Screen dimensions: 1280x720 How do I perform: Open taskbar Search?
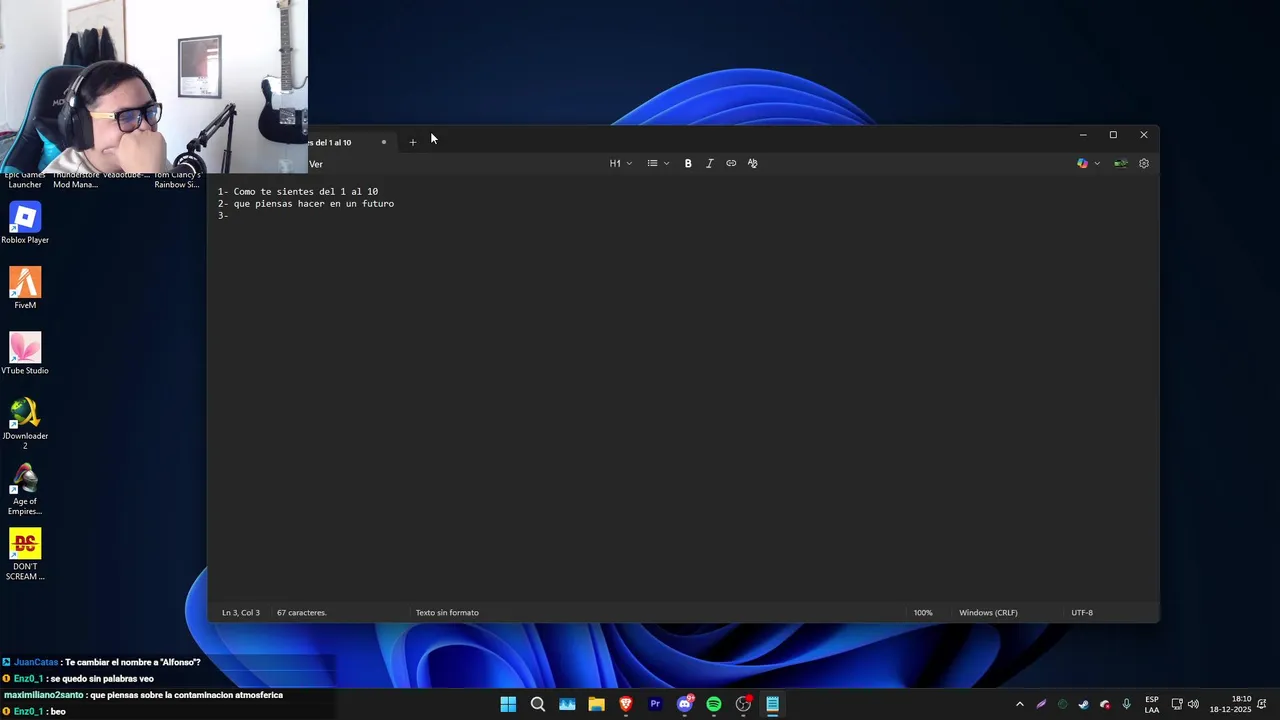pyautogui.click(x=538, y=704)
